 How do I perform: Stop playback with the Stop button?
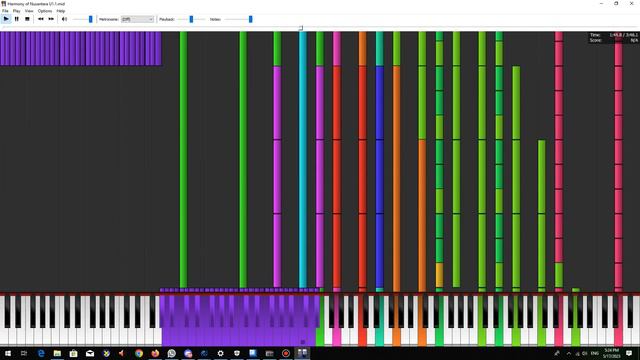pyautogui.click(x=27, y=19)
